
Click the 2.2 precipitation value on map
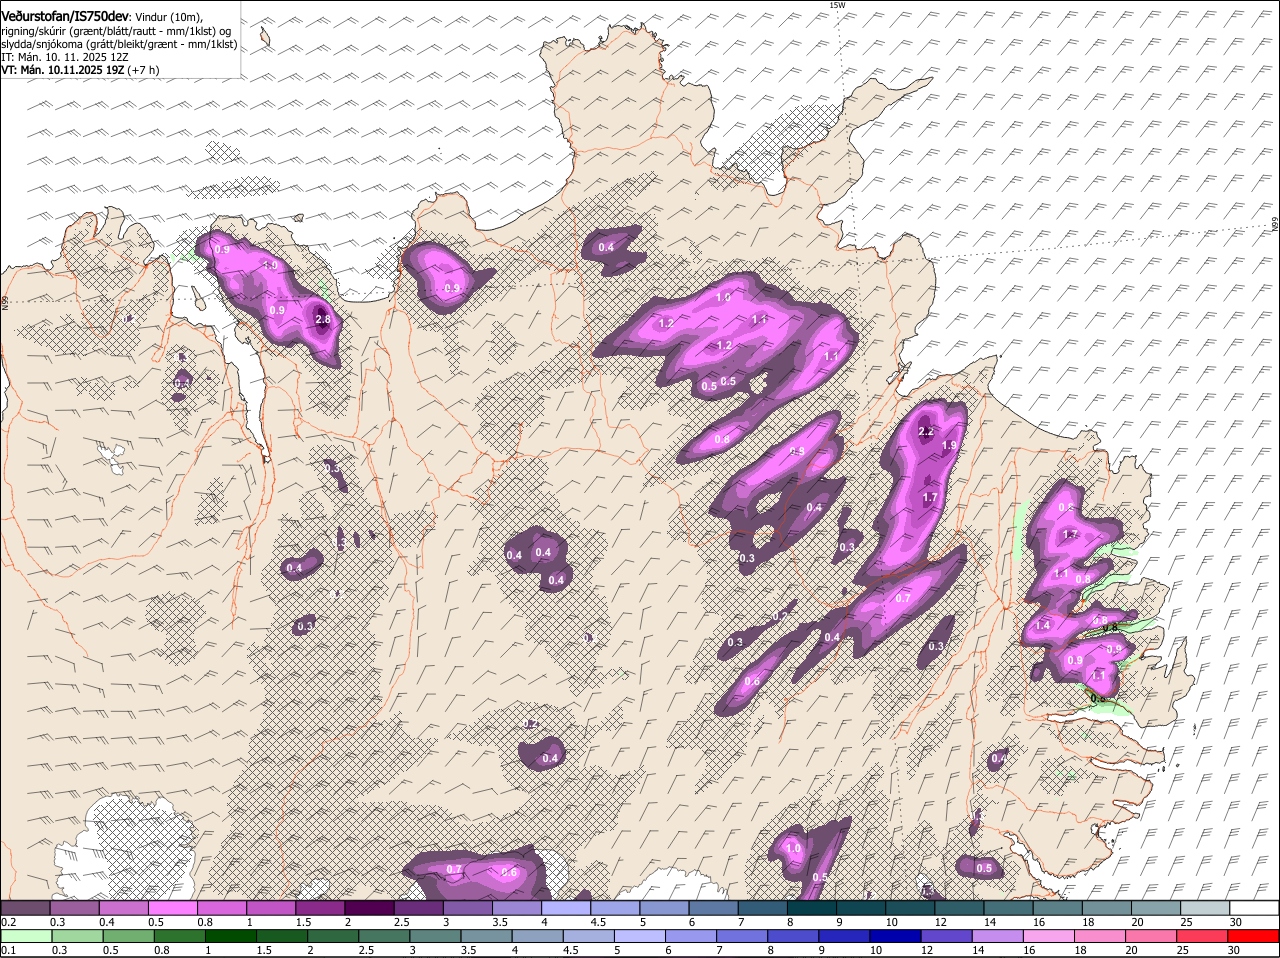pyautogui.click(x=926, y=432)
